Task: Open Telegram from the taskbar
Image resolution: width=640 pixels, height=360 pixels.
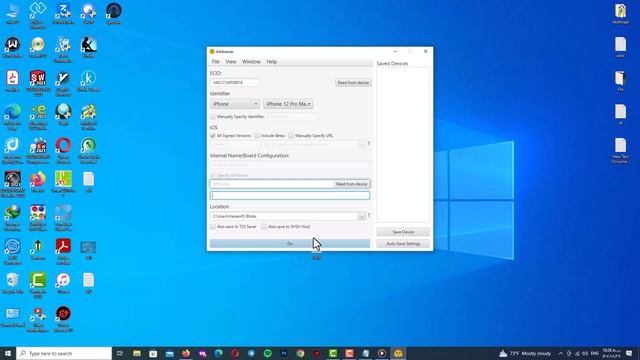Action: [x=251, y=353]
